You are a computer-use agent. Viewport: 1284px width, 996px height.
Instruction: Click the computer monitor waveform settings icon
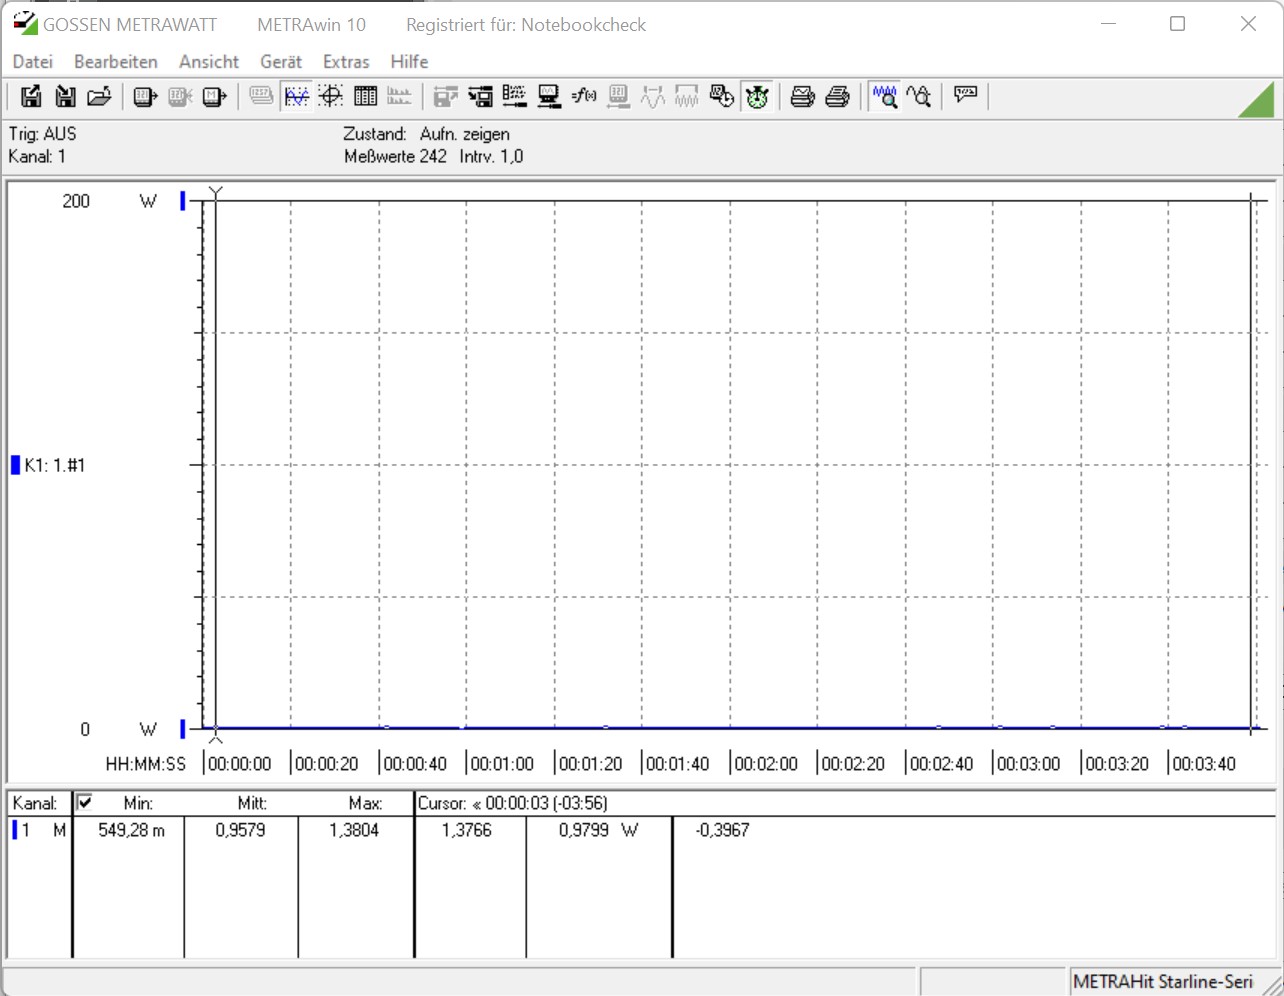[x=549, y=96]
